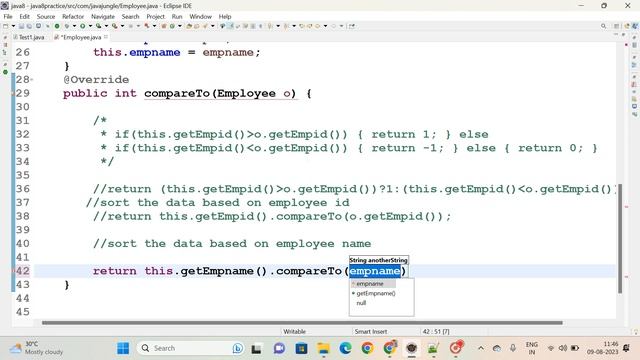Close the Employee.java editor tab
The image size is (640, 360).
coord(106,37)
